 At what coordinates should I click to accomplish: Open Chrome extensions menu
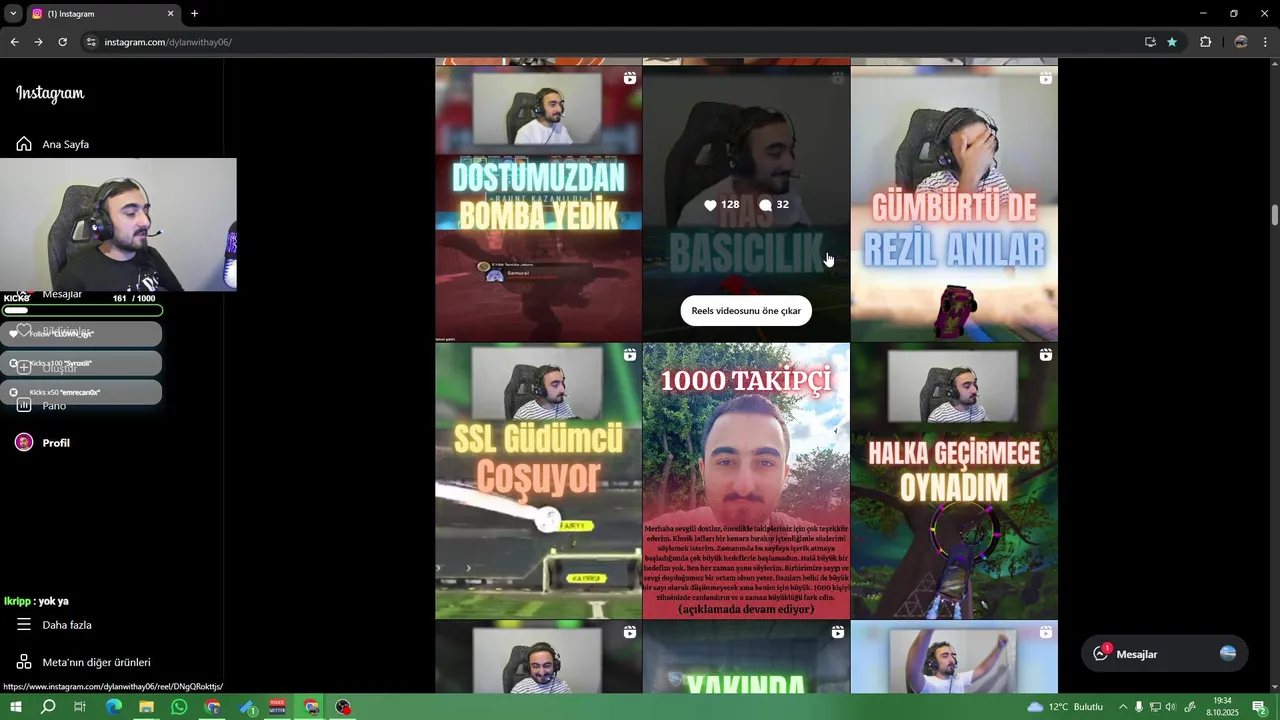coord(1205,42)
